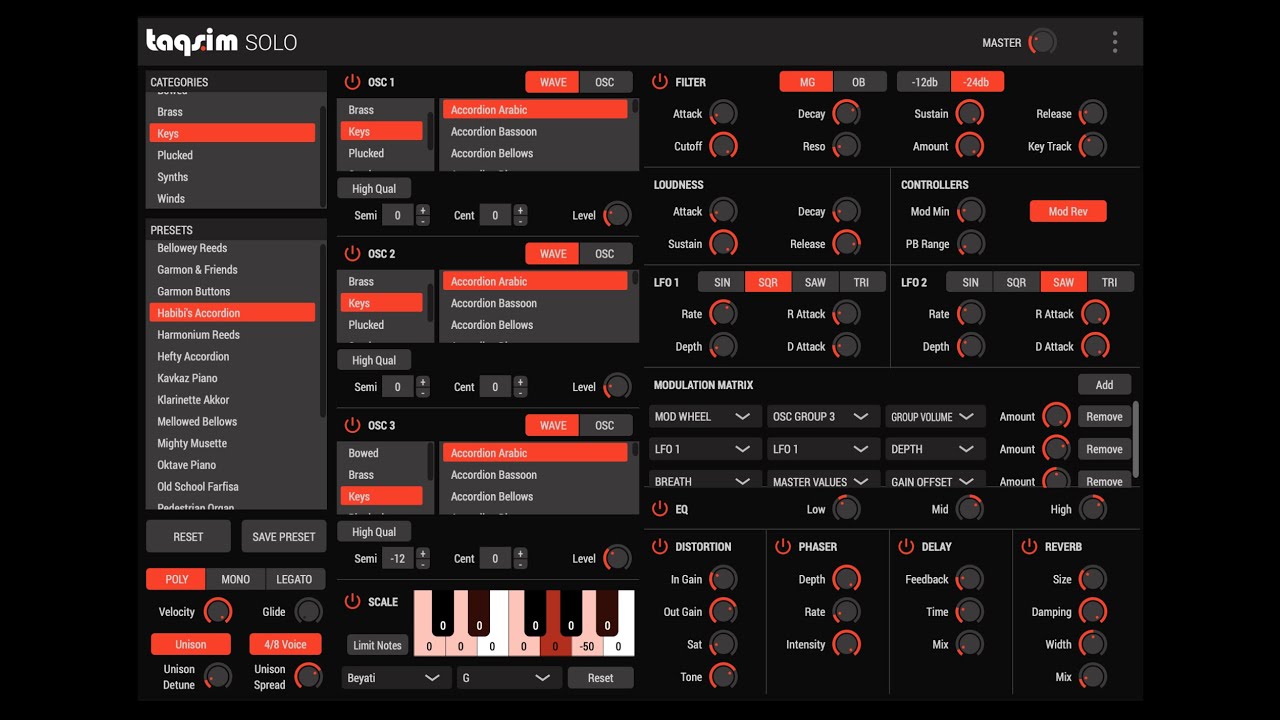Viewport: 1280px width, 720px height.
Task: Toggle the Limit Notes button
Action: pos(377,645)
